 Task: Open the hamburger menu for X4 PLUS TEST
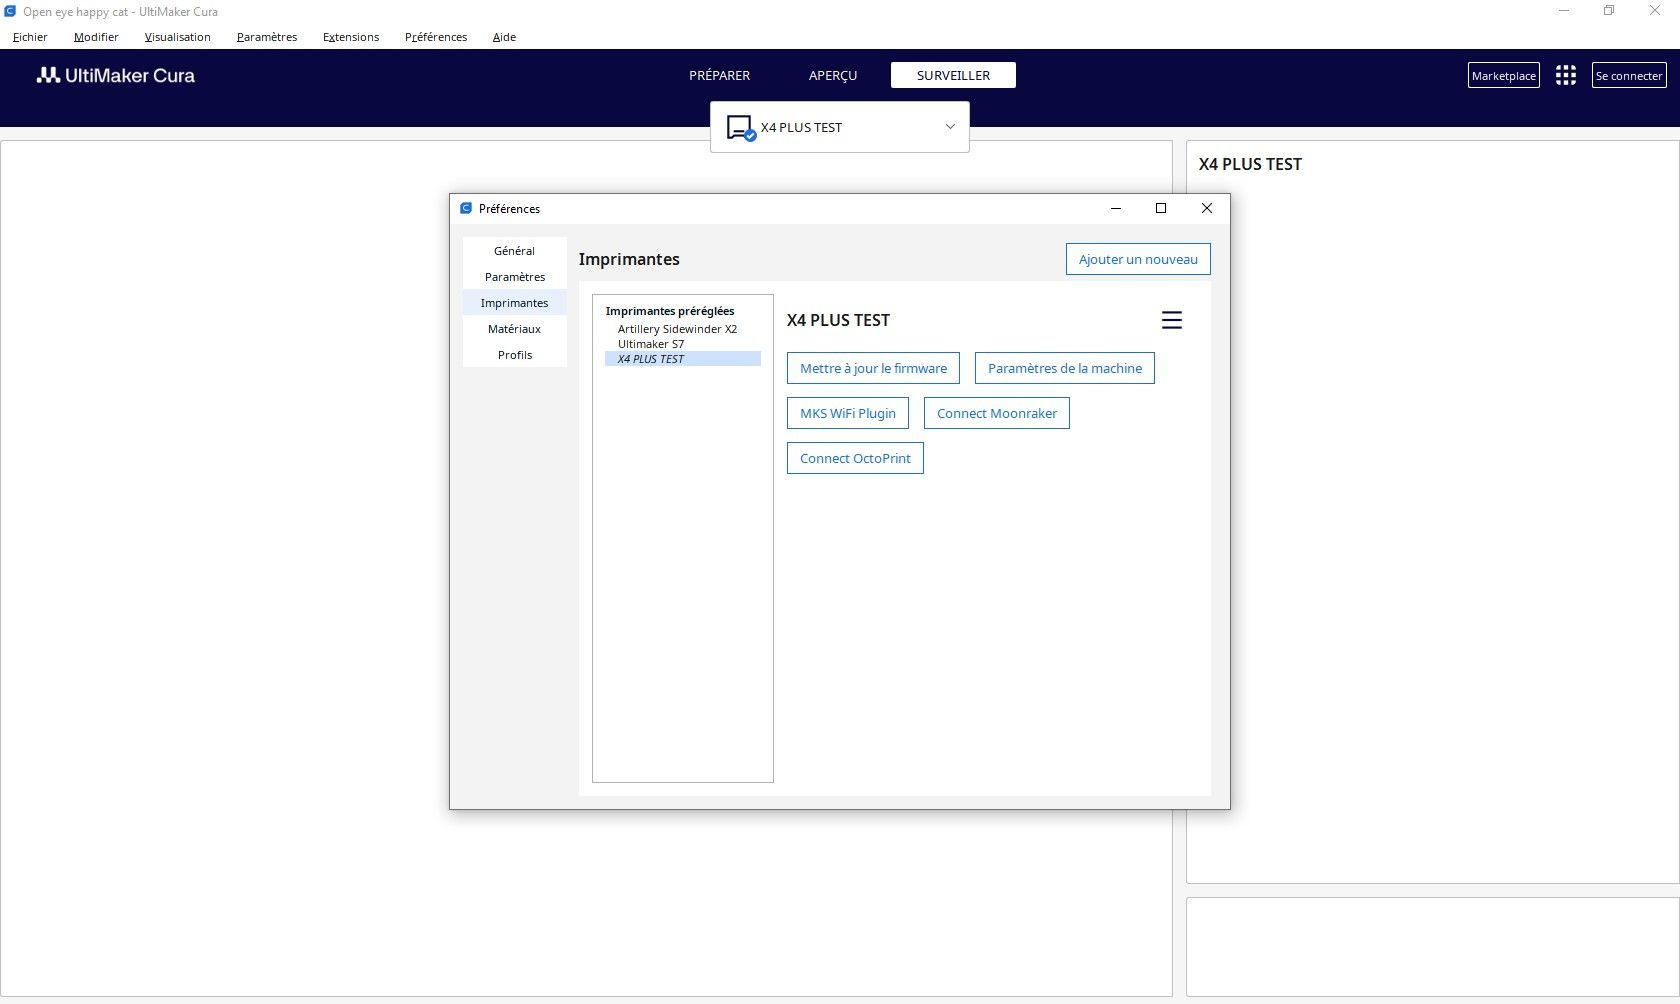[x=1172, y=320]
